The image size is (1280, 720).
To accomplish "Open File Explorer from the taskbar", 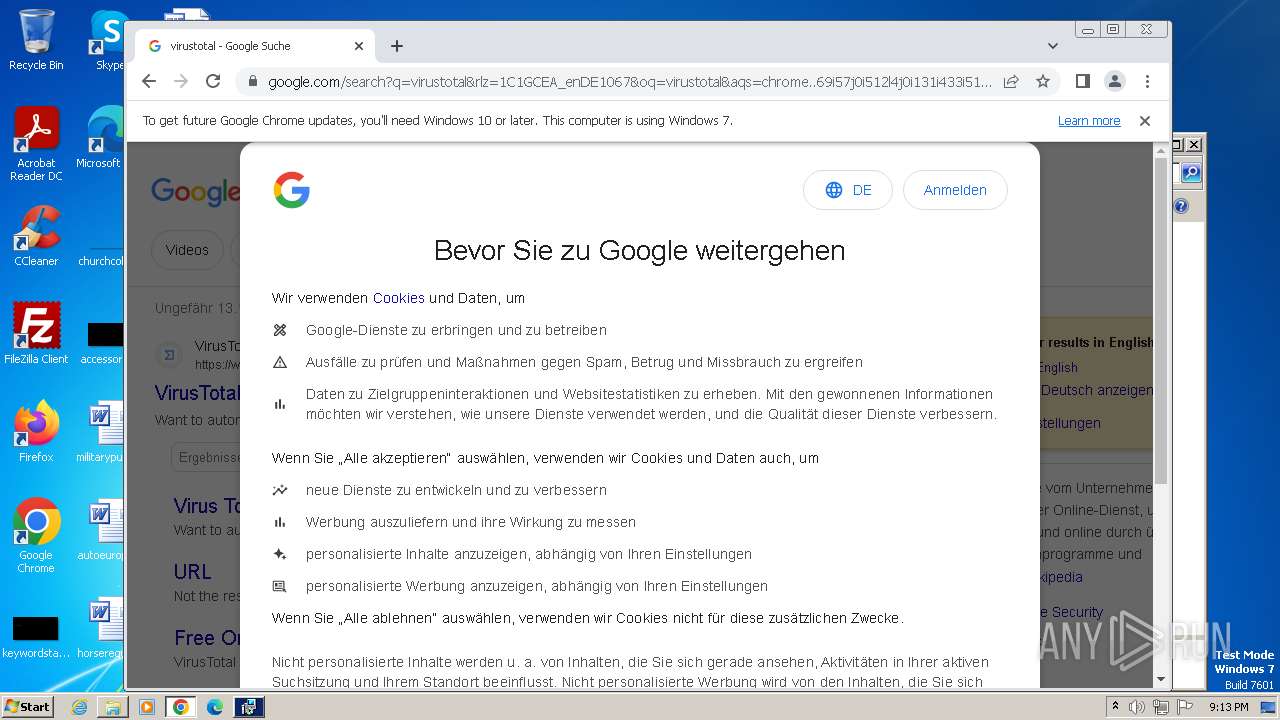I will pyautogui.click(x=113, y=707).
